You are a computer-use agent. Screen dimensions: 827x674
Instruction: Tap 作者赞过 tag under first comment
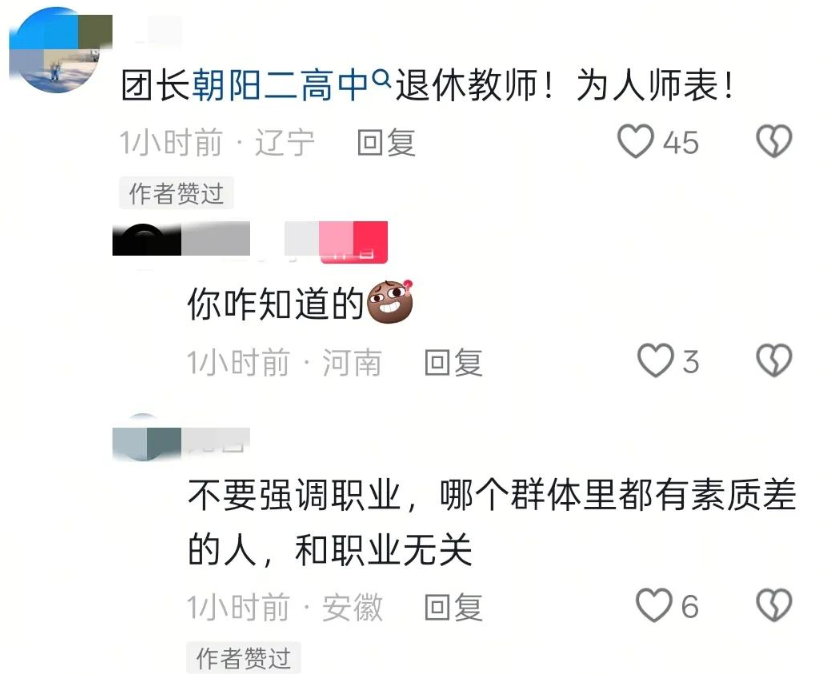click(176, 193)
